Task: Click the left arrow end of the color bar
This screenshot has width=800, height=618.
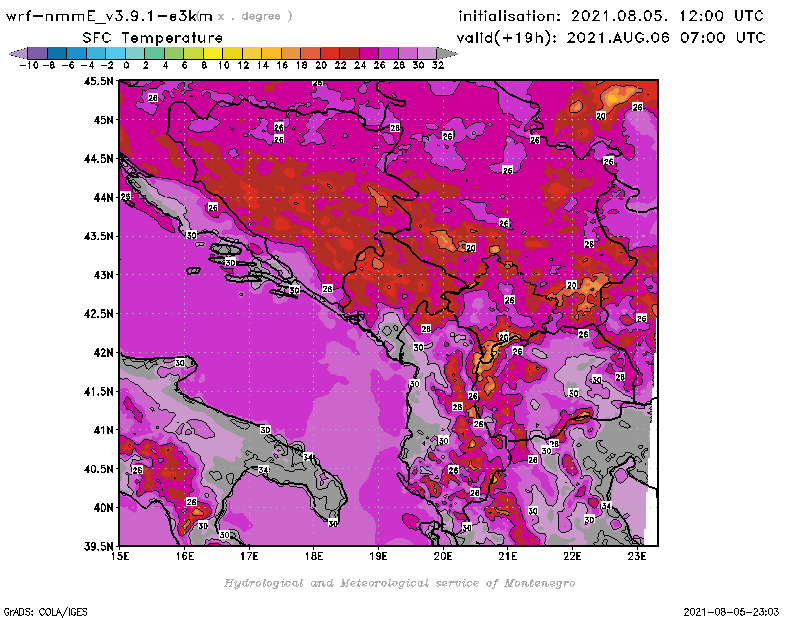Action: (17, 53)
